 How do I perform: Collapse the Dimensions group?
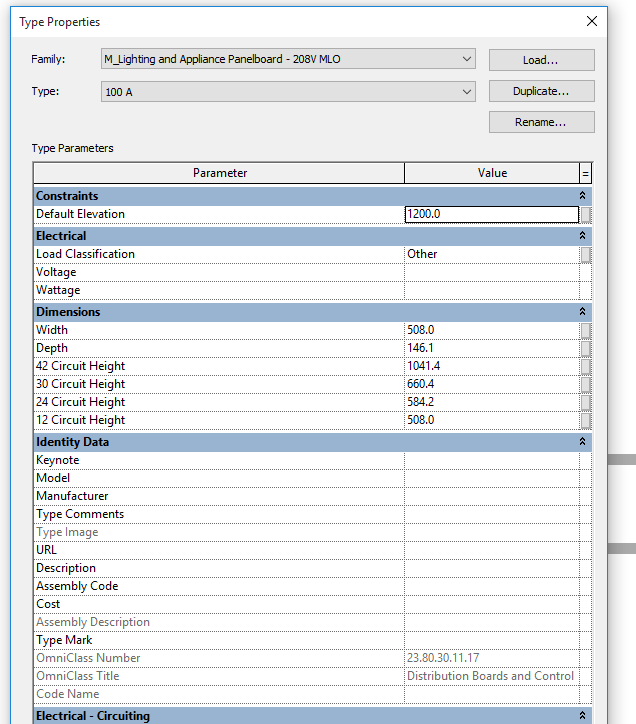coord(582,312)
